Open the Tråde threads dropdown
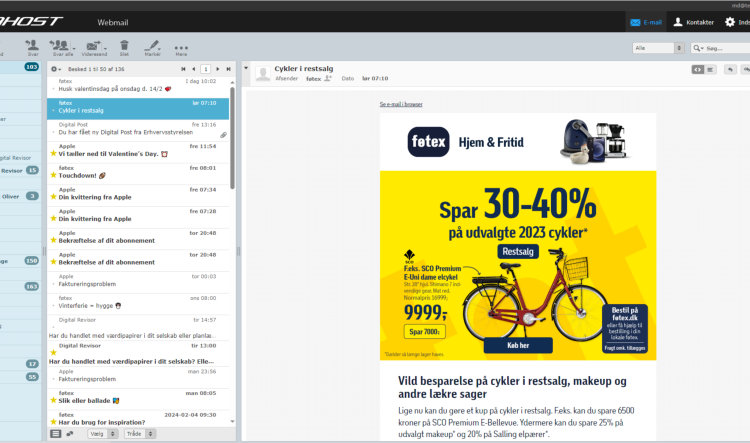Viewport: 750px width, 443px height. point(139,434)
